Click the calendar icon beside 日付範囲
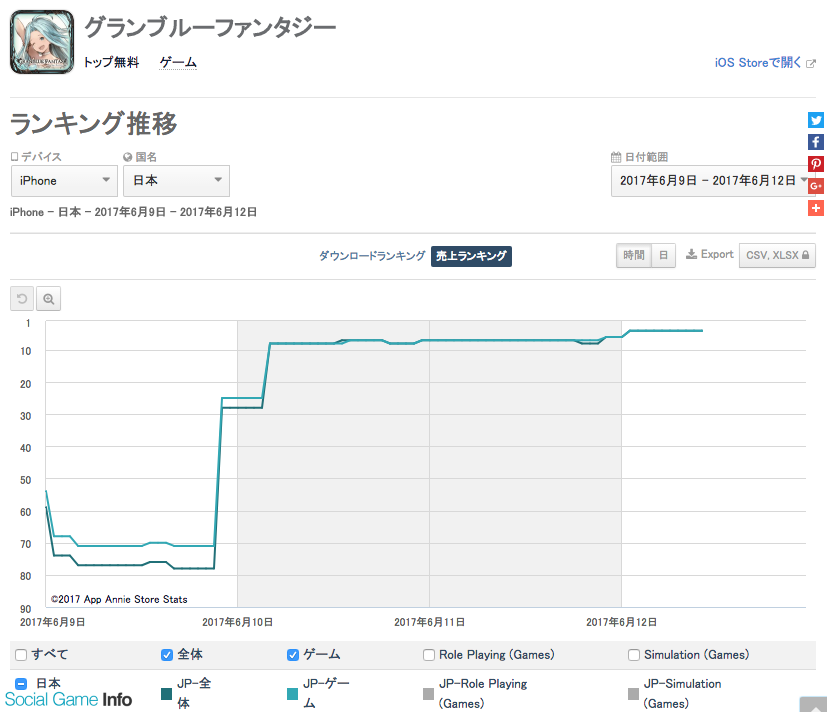The width and height of the screenshot is (827, 712). tap(616, 157)
